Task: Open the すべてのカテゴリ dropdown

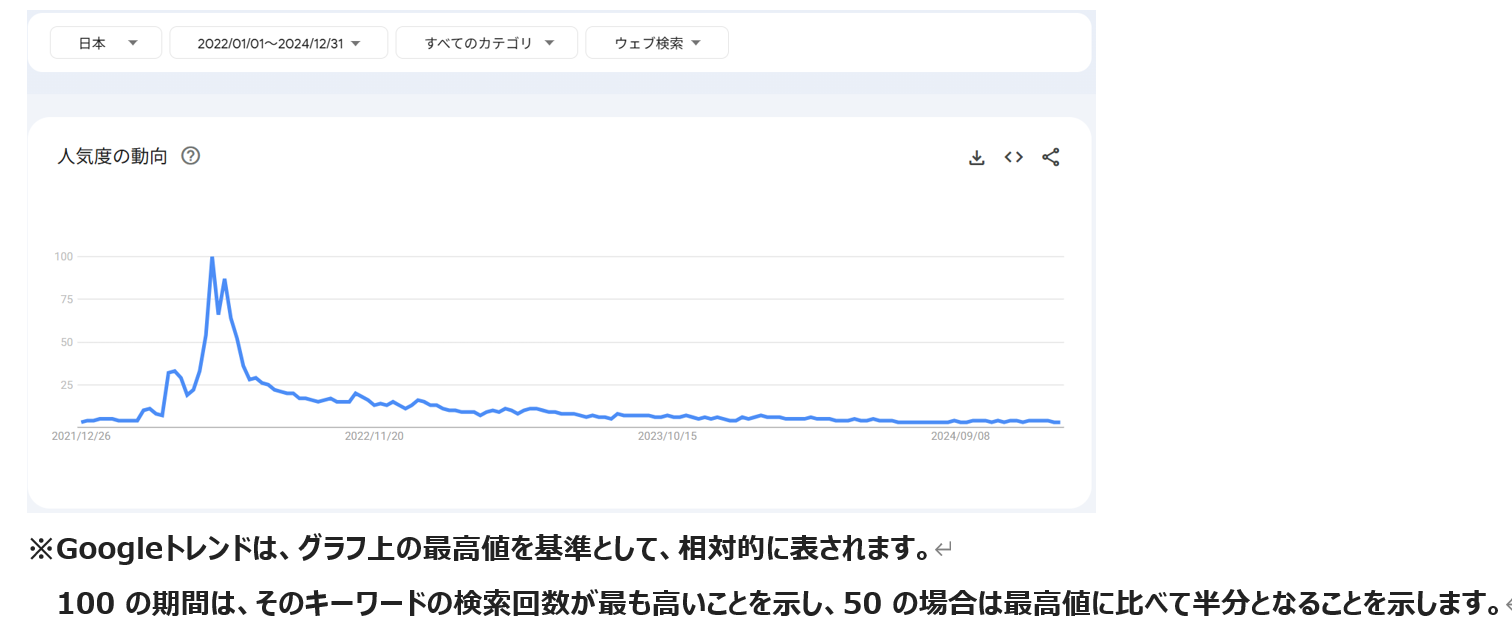Action: point(486,43)
